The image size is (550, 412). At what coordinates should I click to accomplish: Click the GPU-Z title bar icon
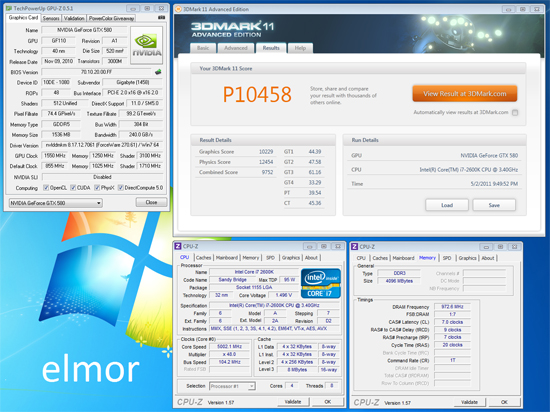[x=9, y=8]
